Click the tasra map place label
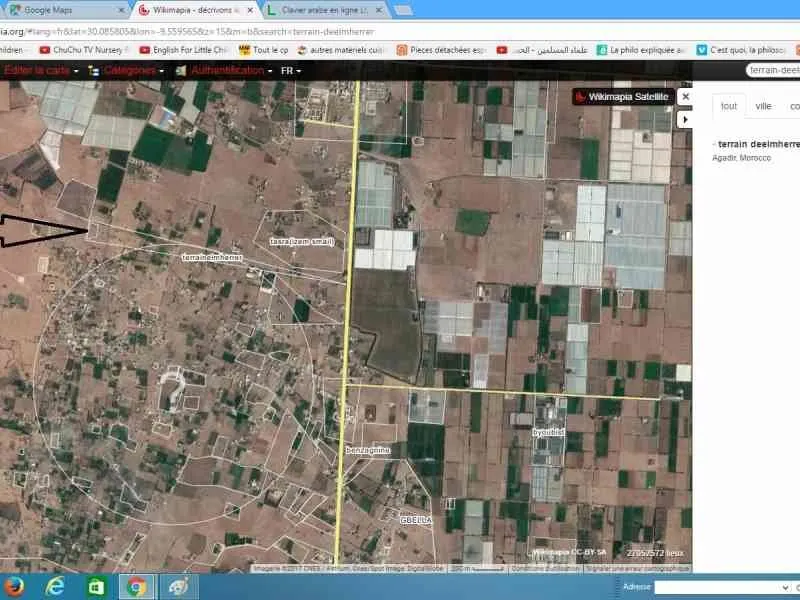 pyautogui.click(x=302, y=241)
